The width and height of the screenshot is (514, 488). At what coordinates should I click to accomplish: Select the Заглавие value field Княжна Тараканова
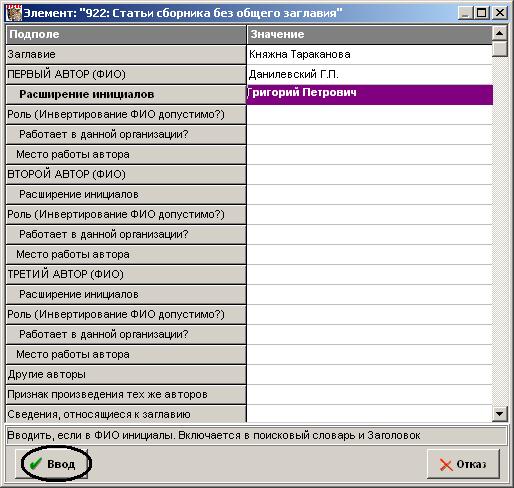pos(369,54)
